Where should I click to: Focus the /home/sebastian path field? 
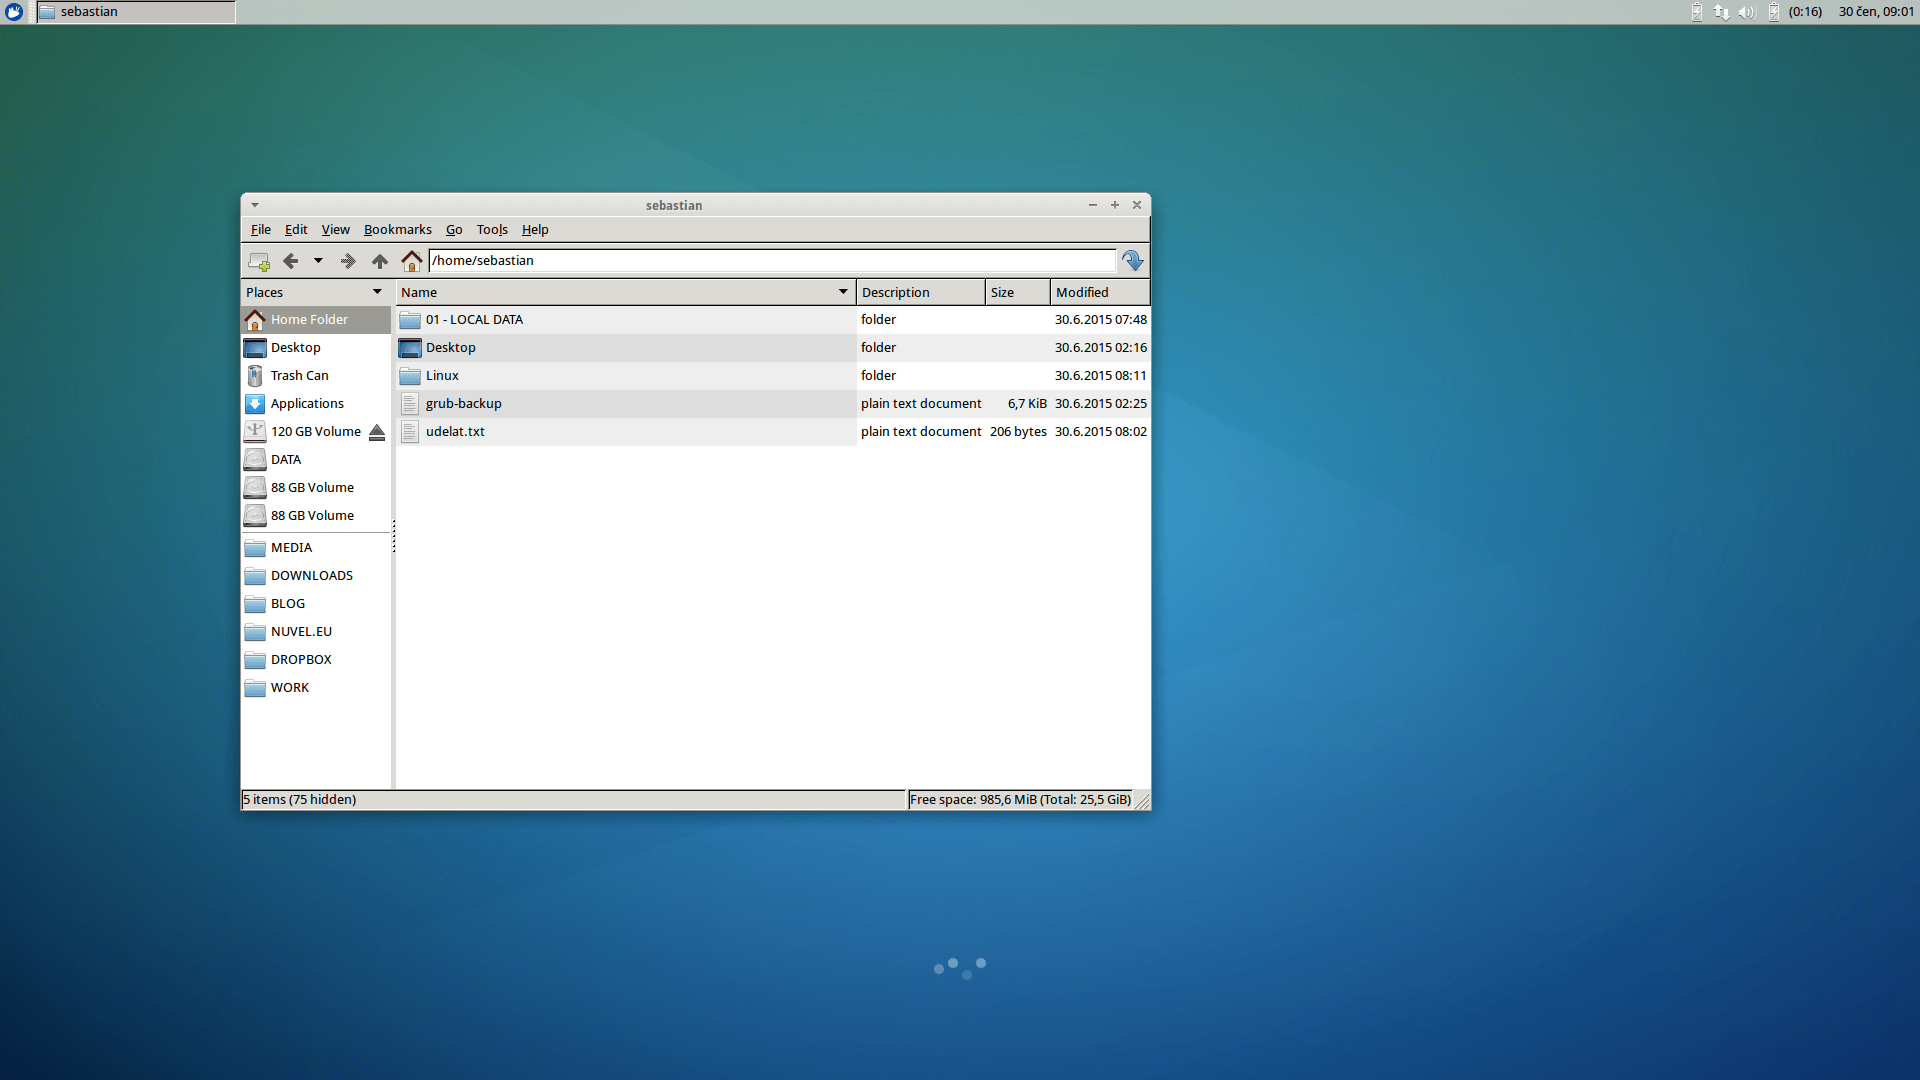click(x=772, y=261)
